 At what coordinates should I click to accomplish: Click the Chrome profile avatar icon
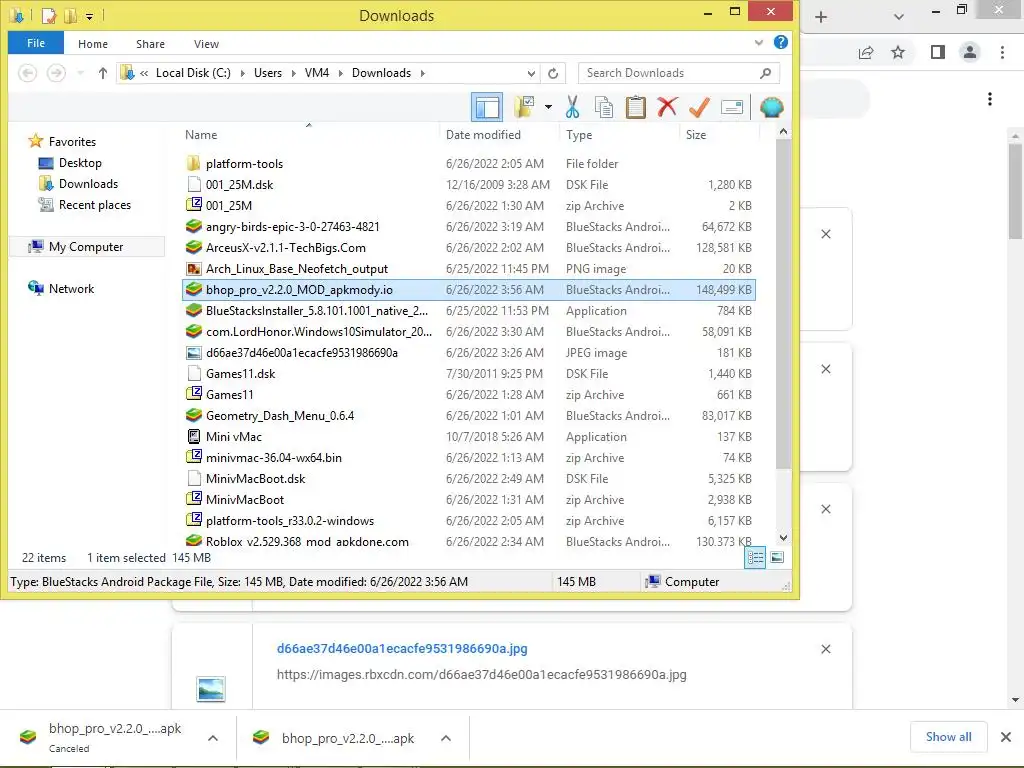pyautogui.click(x=970, y=52)
